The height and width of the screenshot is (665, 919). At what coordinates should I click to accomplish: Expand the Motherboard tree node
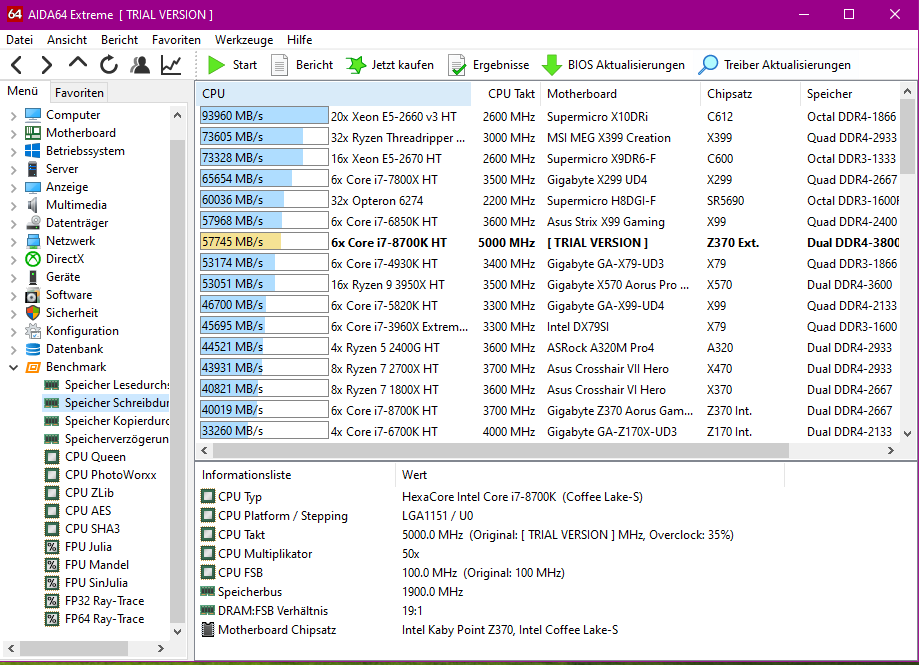click(13, 134)
